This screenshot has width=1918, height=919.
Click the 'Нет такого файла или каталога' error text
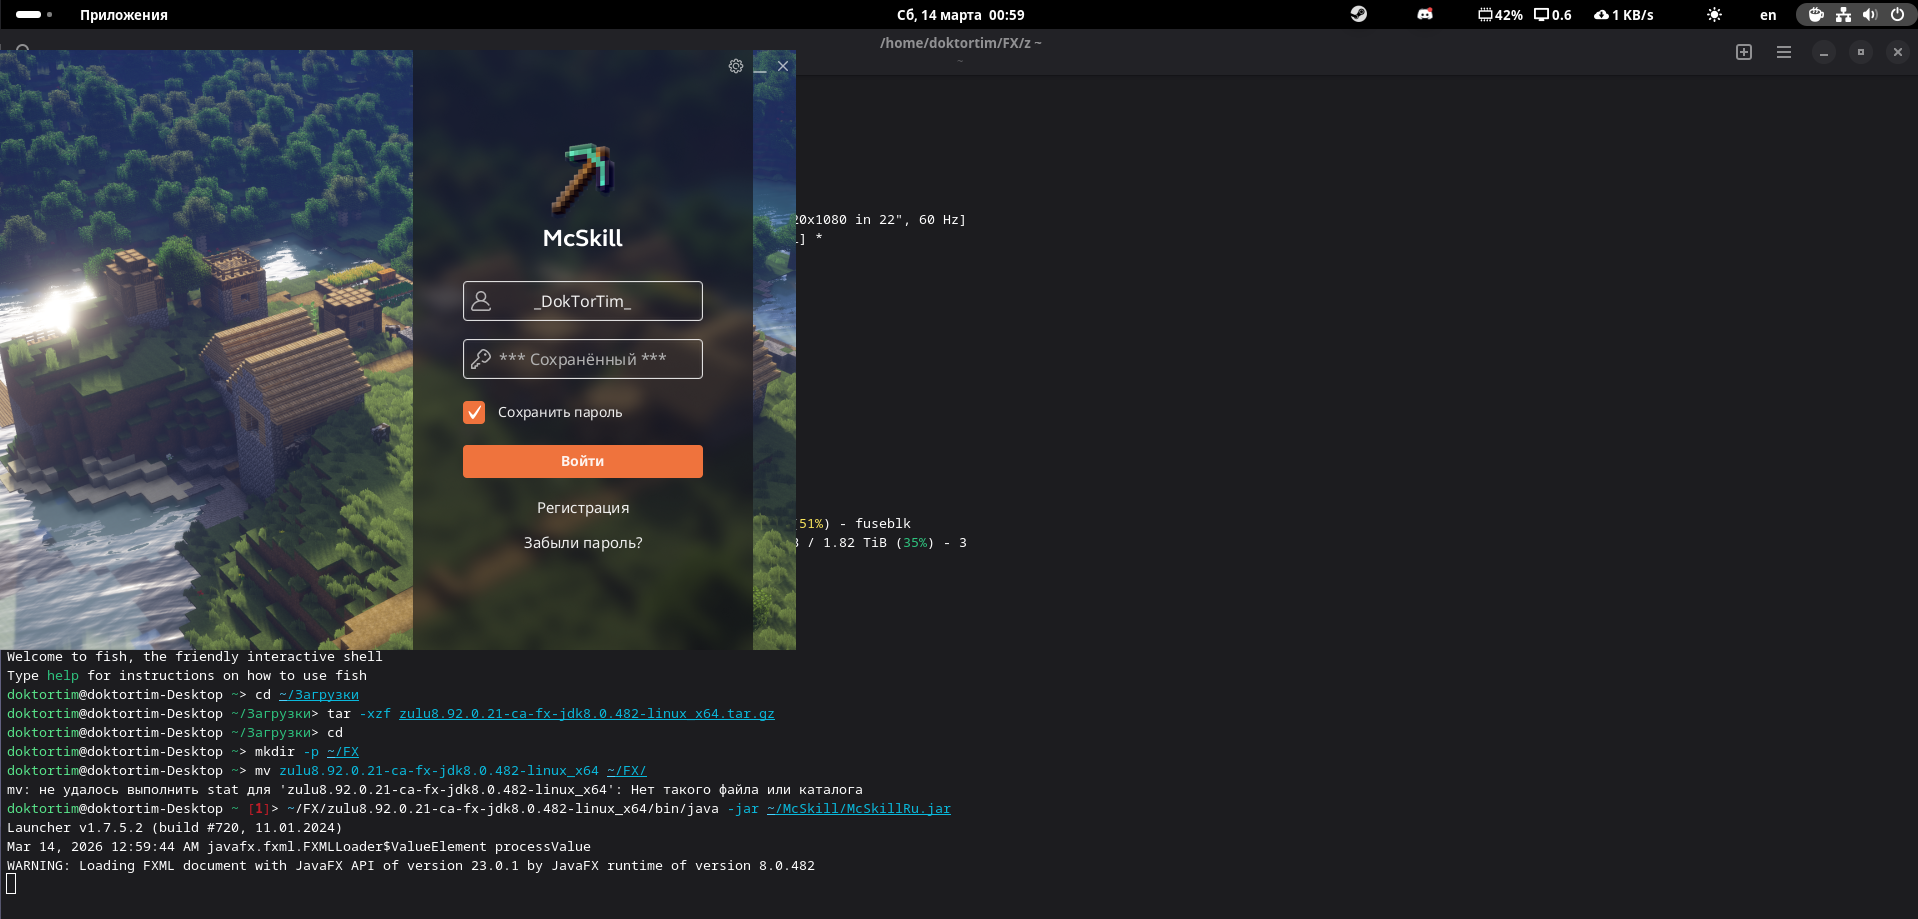click(x=747, y=790)
